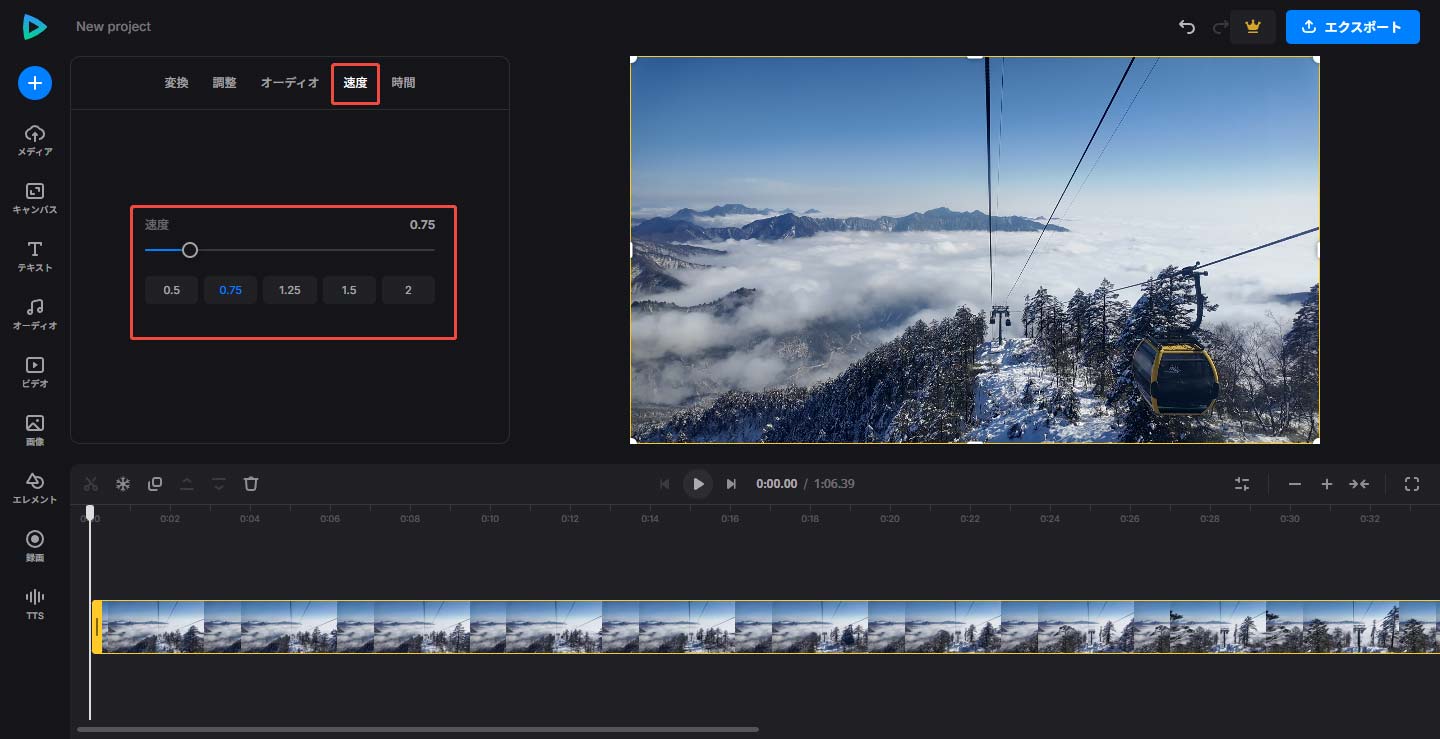Open the TTS panel
Screen dimensions: 1440x739
point(35,604)
